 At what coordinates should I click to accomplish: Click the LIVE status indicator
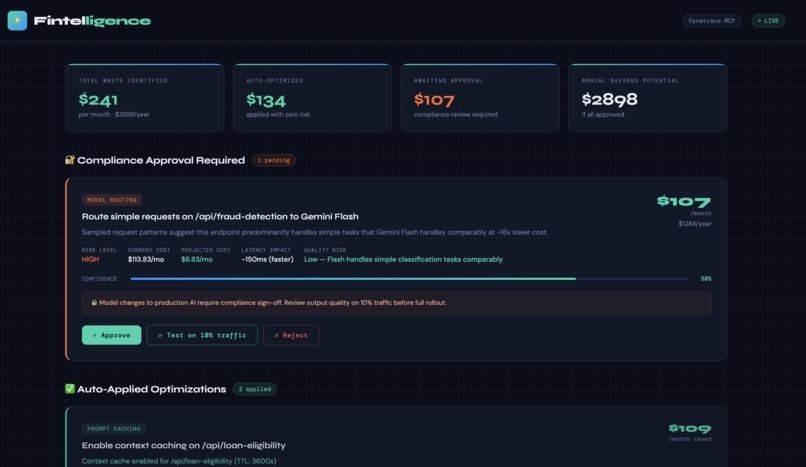tap(768, 21)
